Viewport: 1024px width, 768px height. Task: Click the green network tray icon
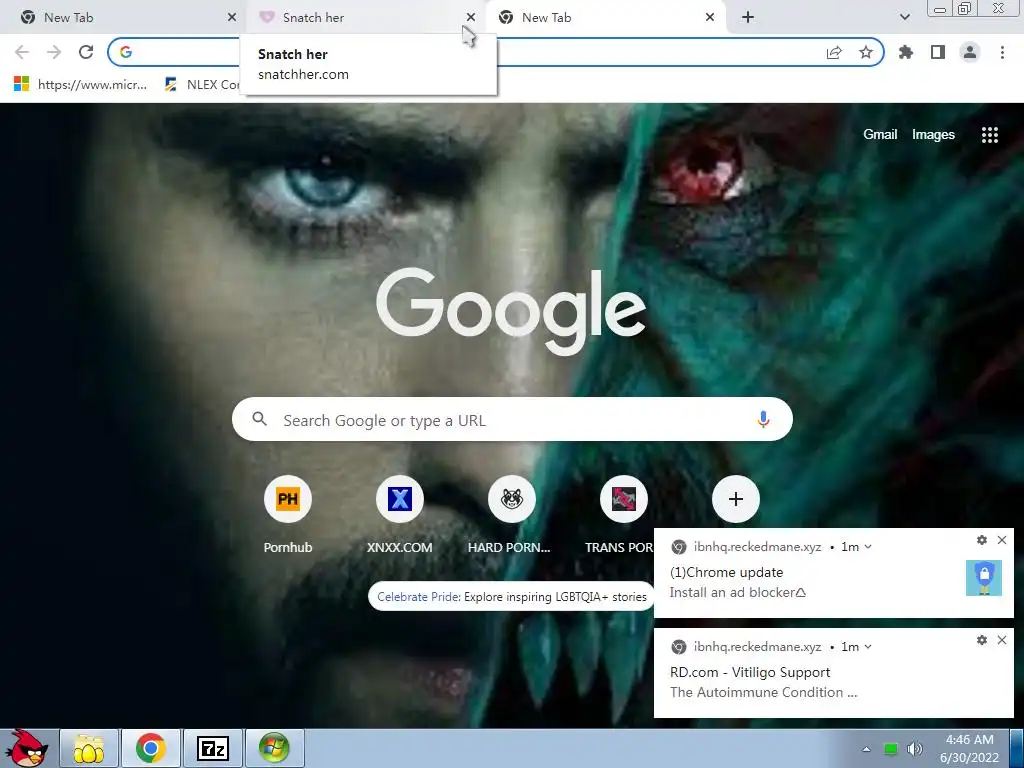click(891, 749)
